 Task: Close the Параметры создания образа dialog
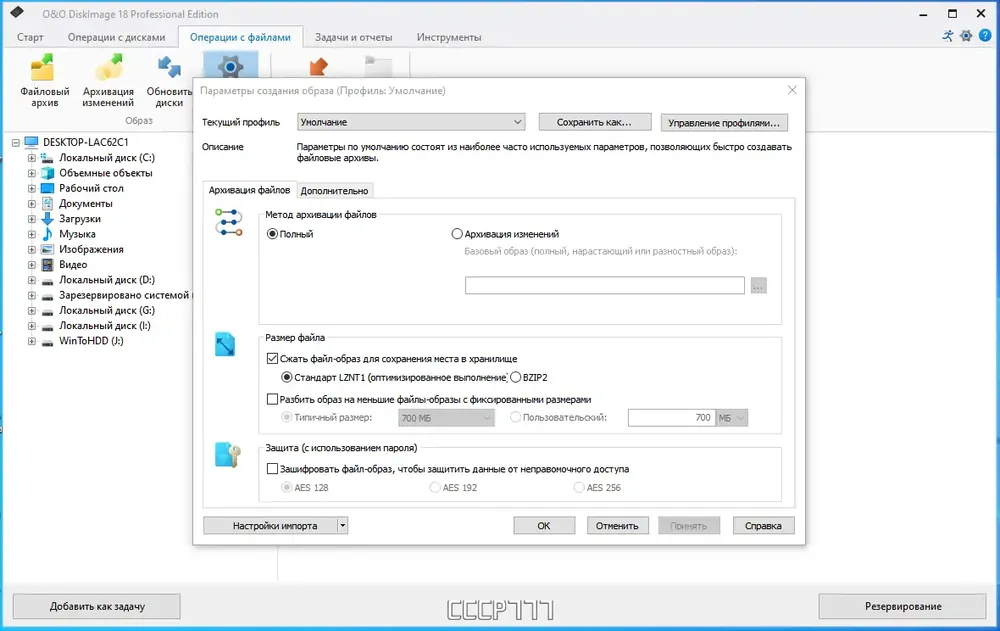(x=792, y=90)
